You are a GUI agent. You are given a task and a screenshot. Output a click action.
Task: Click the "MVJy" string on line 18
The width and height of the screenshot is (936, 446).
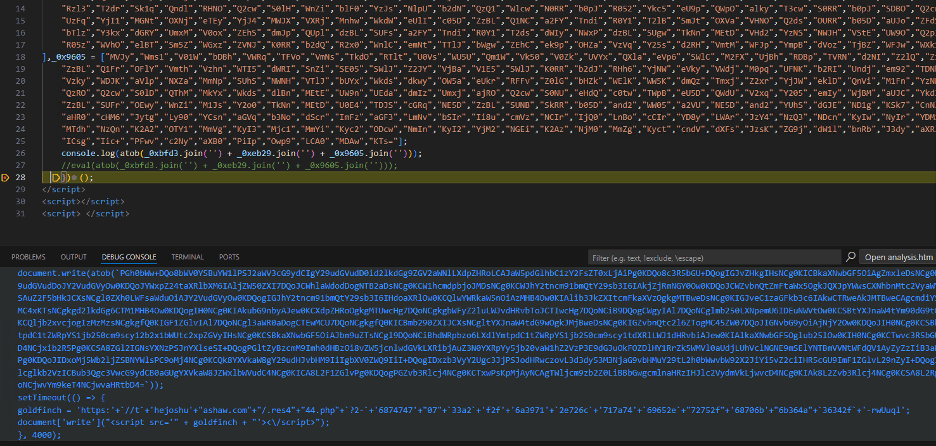pyautogui.click(x=121, y=57)
